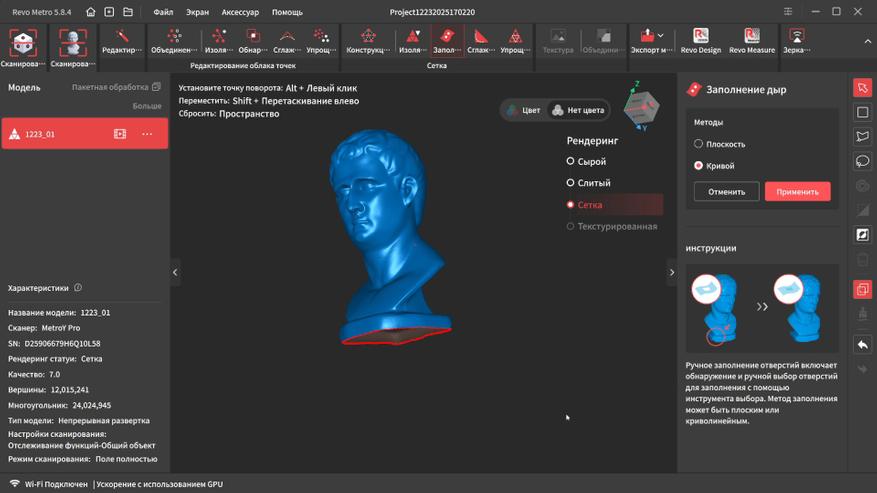Open batch processing icon
This screenshot has height=493, width=877.
click(x=157, y=87)
